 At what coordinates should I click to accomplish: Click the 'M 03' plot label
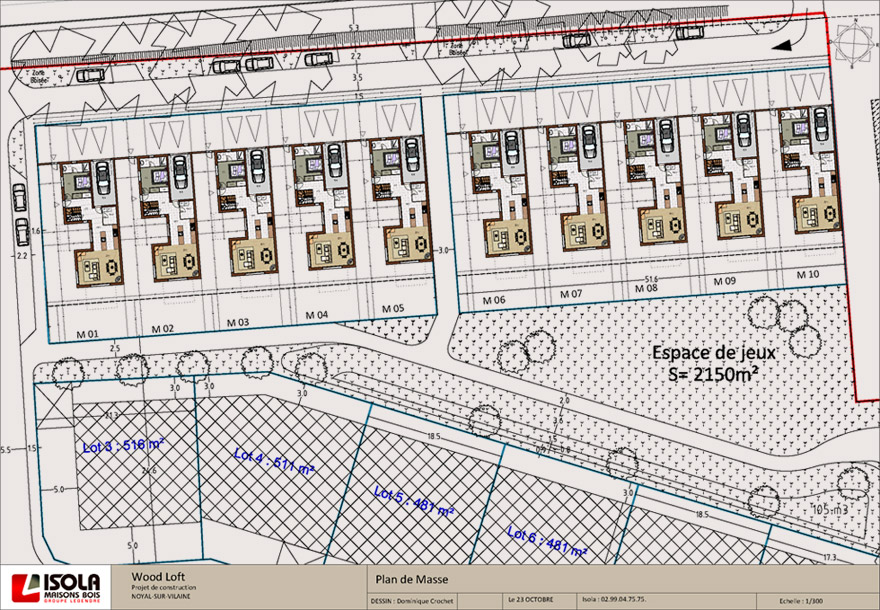tap(238, 322)
